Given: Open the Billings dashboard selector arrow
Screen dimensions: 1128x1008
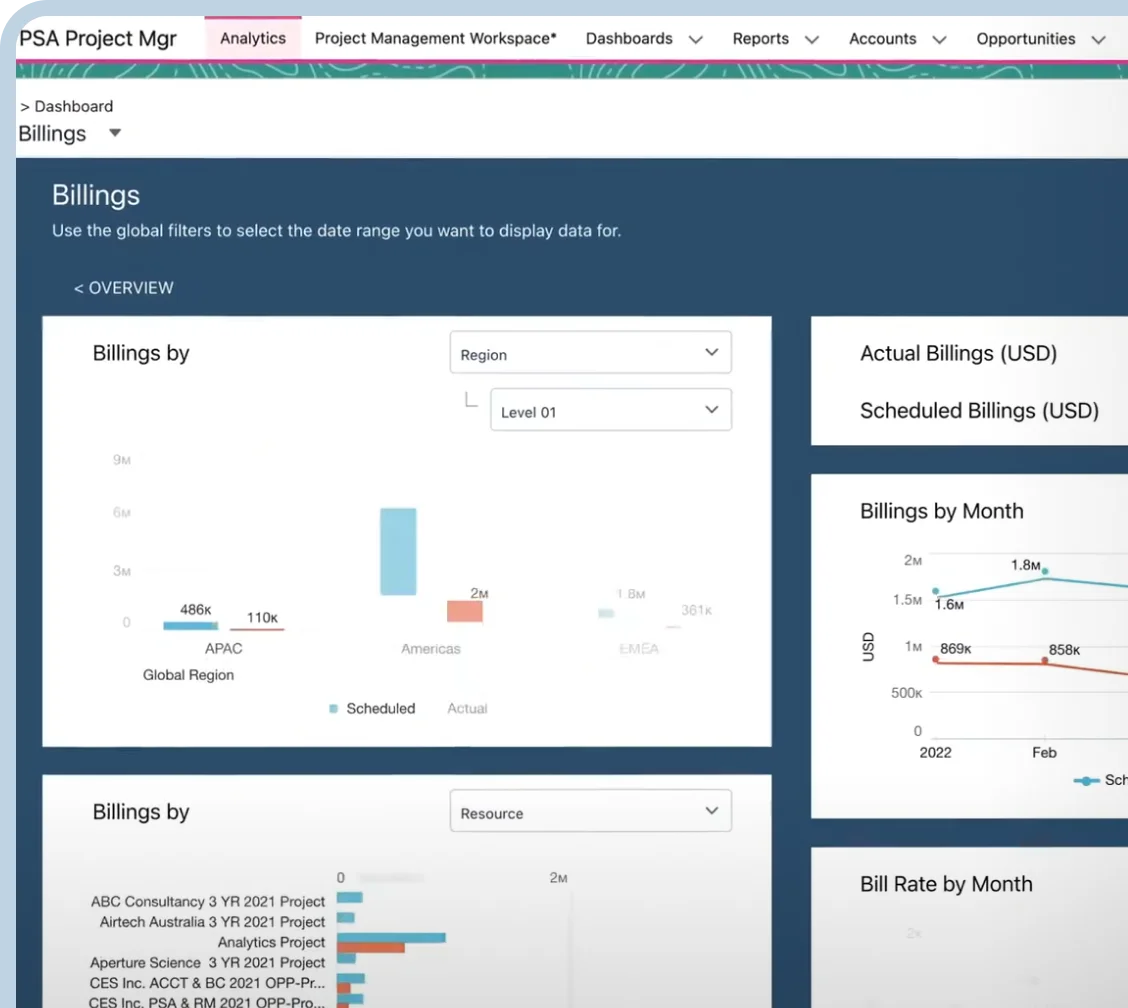Looking at the screenshot, I should pyautogui.click(x=115, y=133).
